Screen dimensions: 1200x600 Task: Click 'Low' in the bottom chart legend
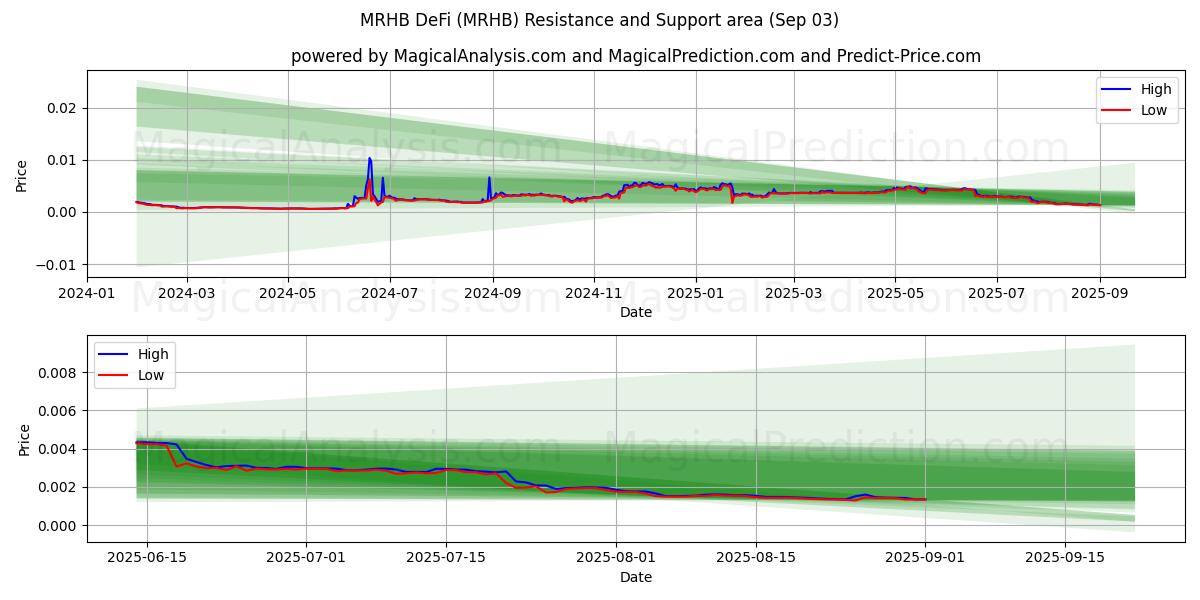coord(152,375)
